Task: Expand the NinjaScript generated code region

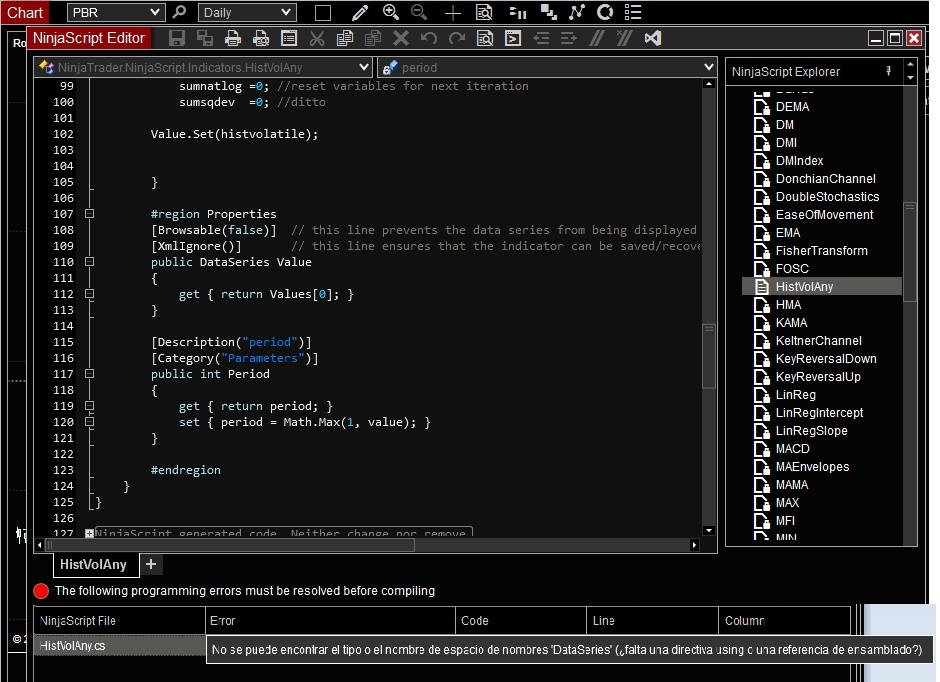Action: click(89, 534)
